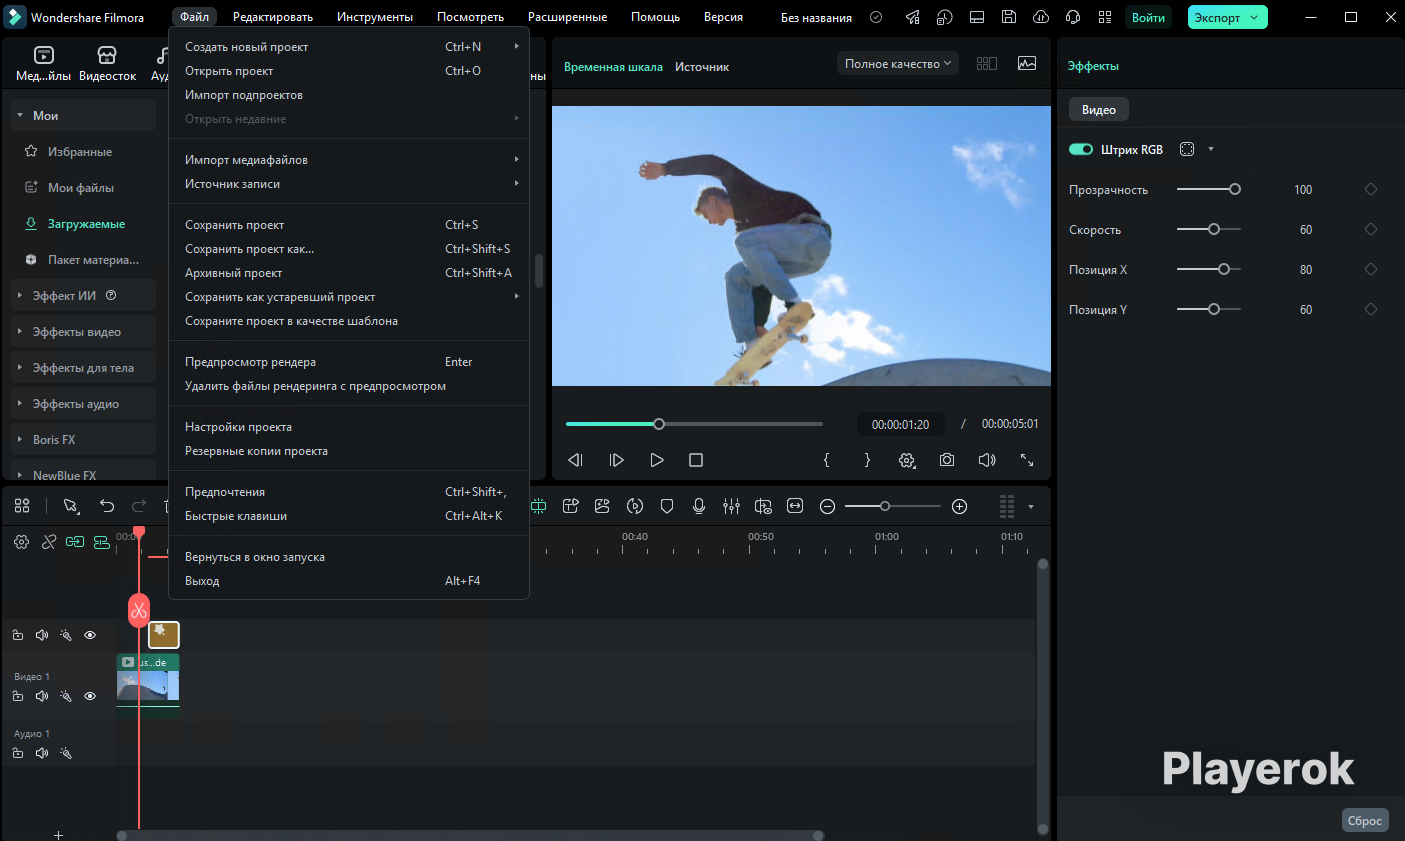Open dropdown arrow next to Штрих RGB
The height and width of the screenshot is (841, 1405).
click(x=1211, y=149)
